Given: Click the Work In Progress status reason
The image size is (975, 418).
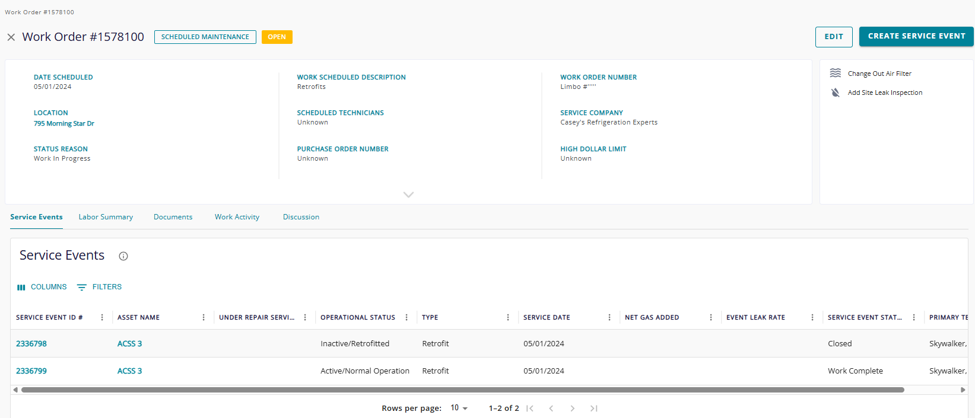Looking at the screenshot, I should tap(62, 159).
